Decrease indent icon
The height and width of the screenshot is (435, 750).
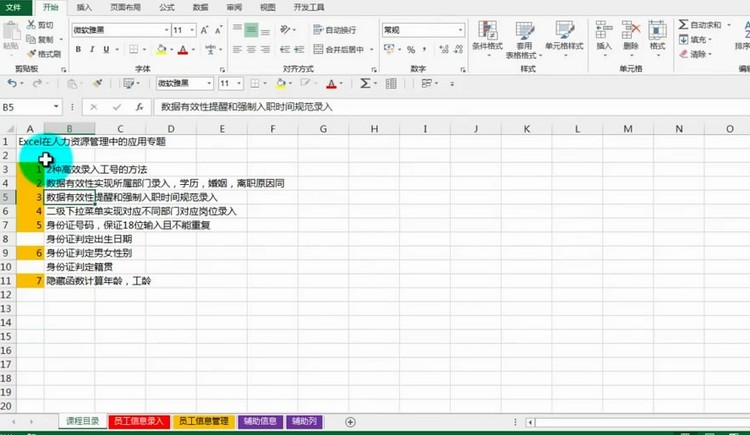click(x=285, y=49)
